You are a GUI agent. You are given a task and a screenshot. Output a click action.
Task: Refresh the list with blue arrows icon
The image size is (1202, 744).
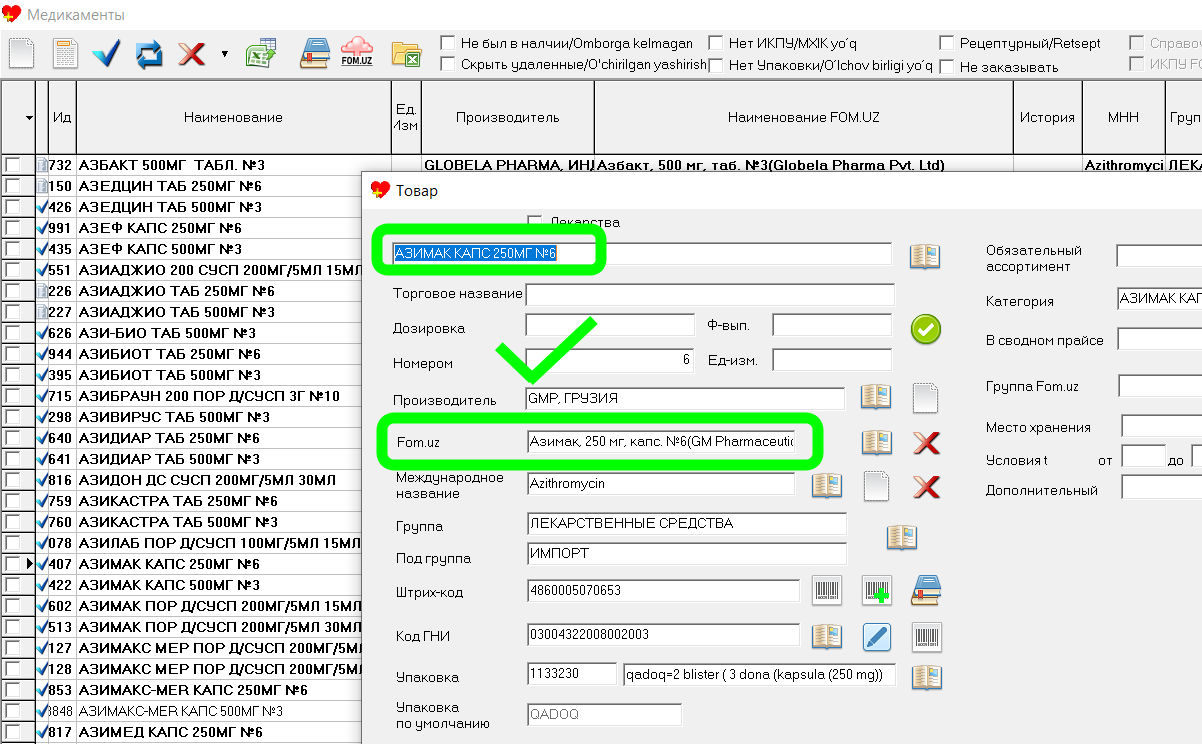(149, 53)
